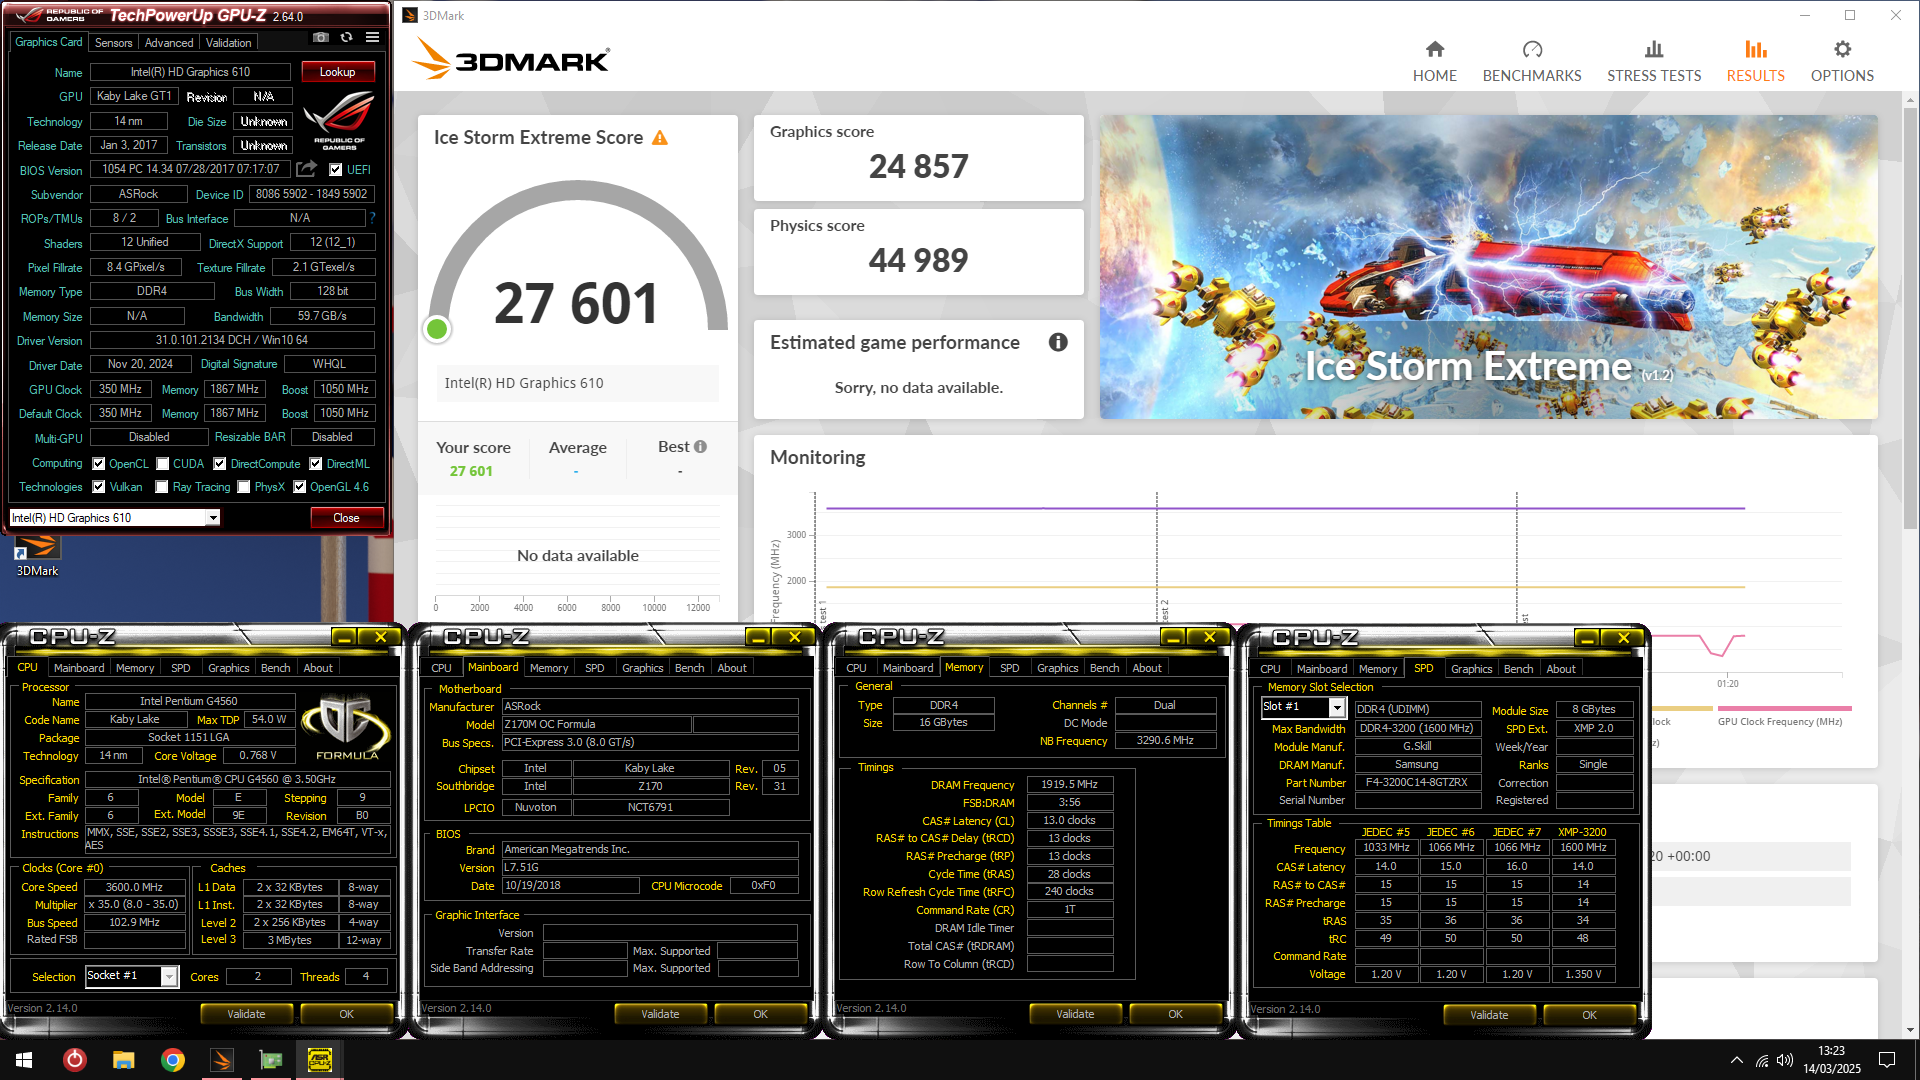Switch to the Advanced tab in GPU-Z
This screenshot has height=1080, width=1920.
(x=169, y=43)
